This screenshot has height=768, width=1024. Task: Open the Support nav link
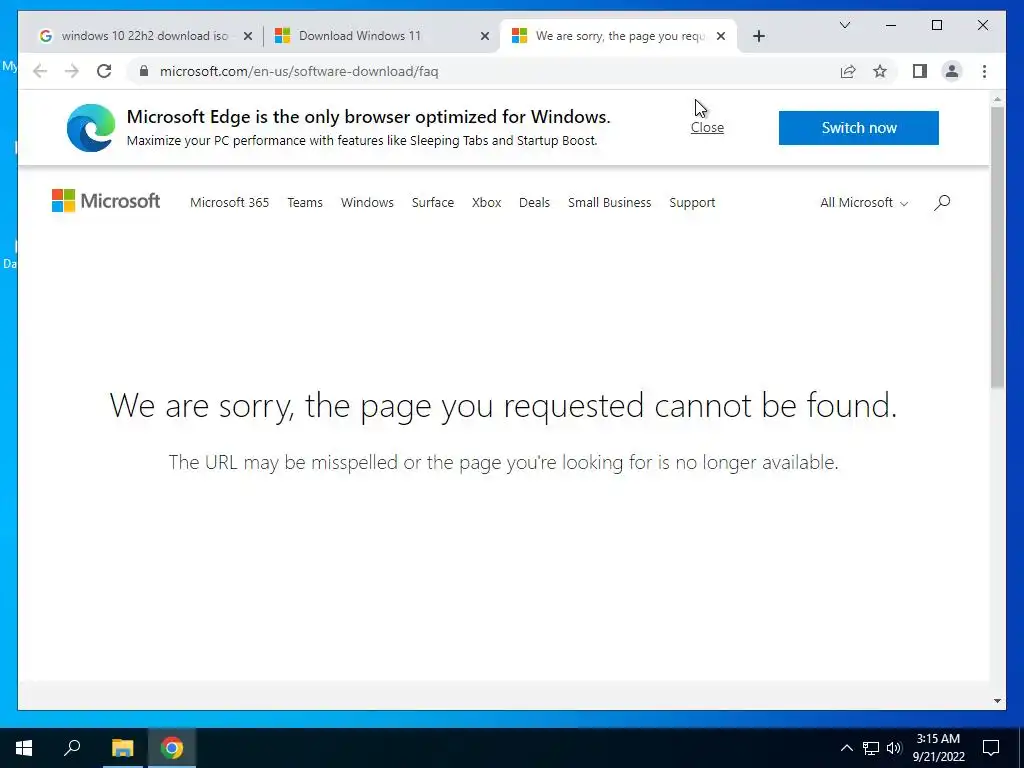(692, 202)
